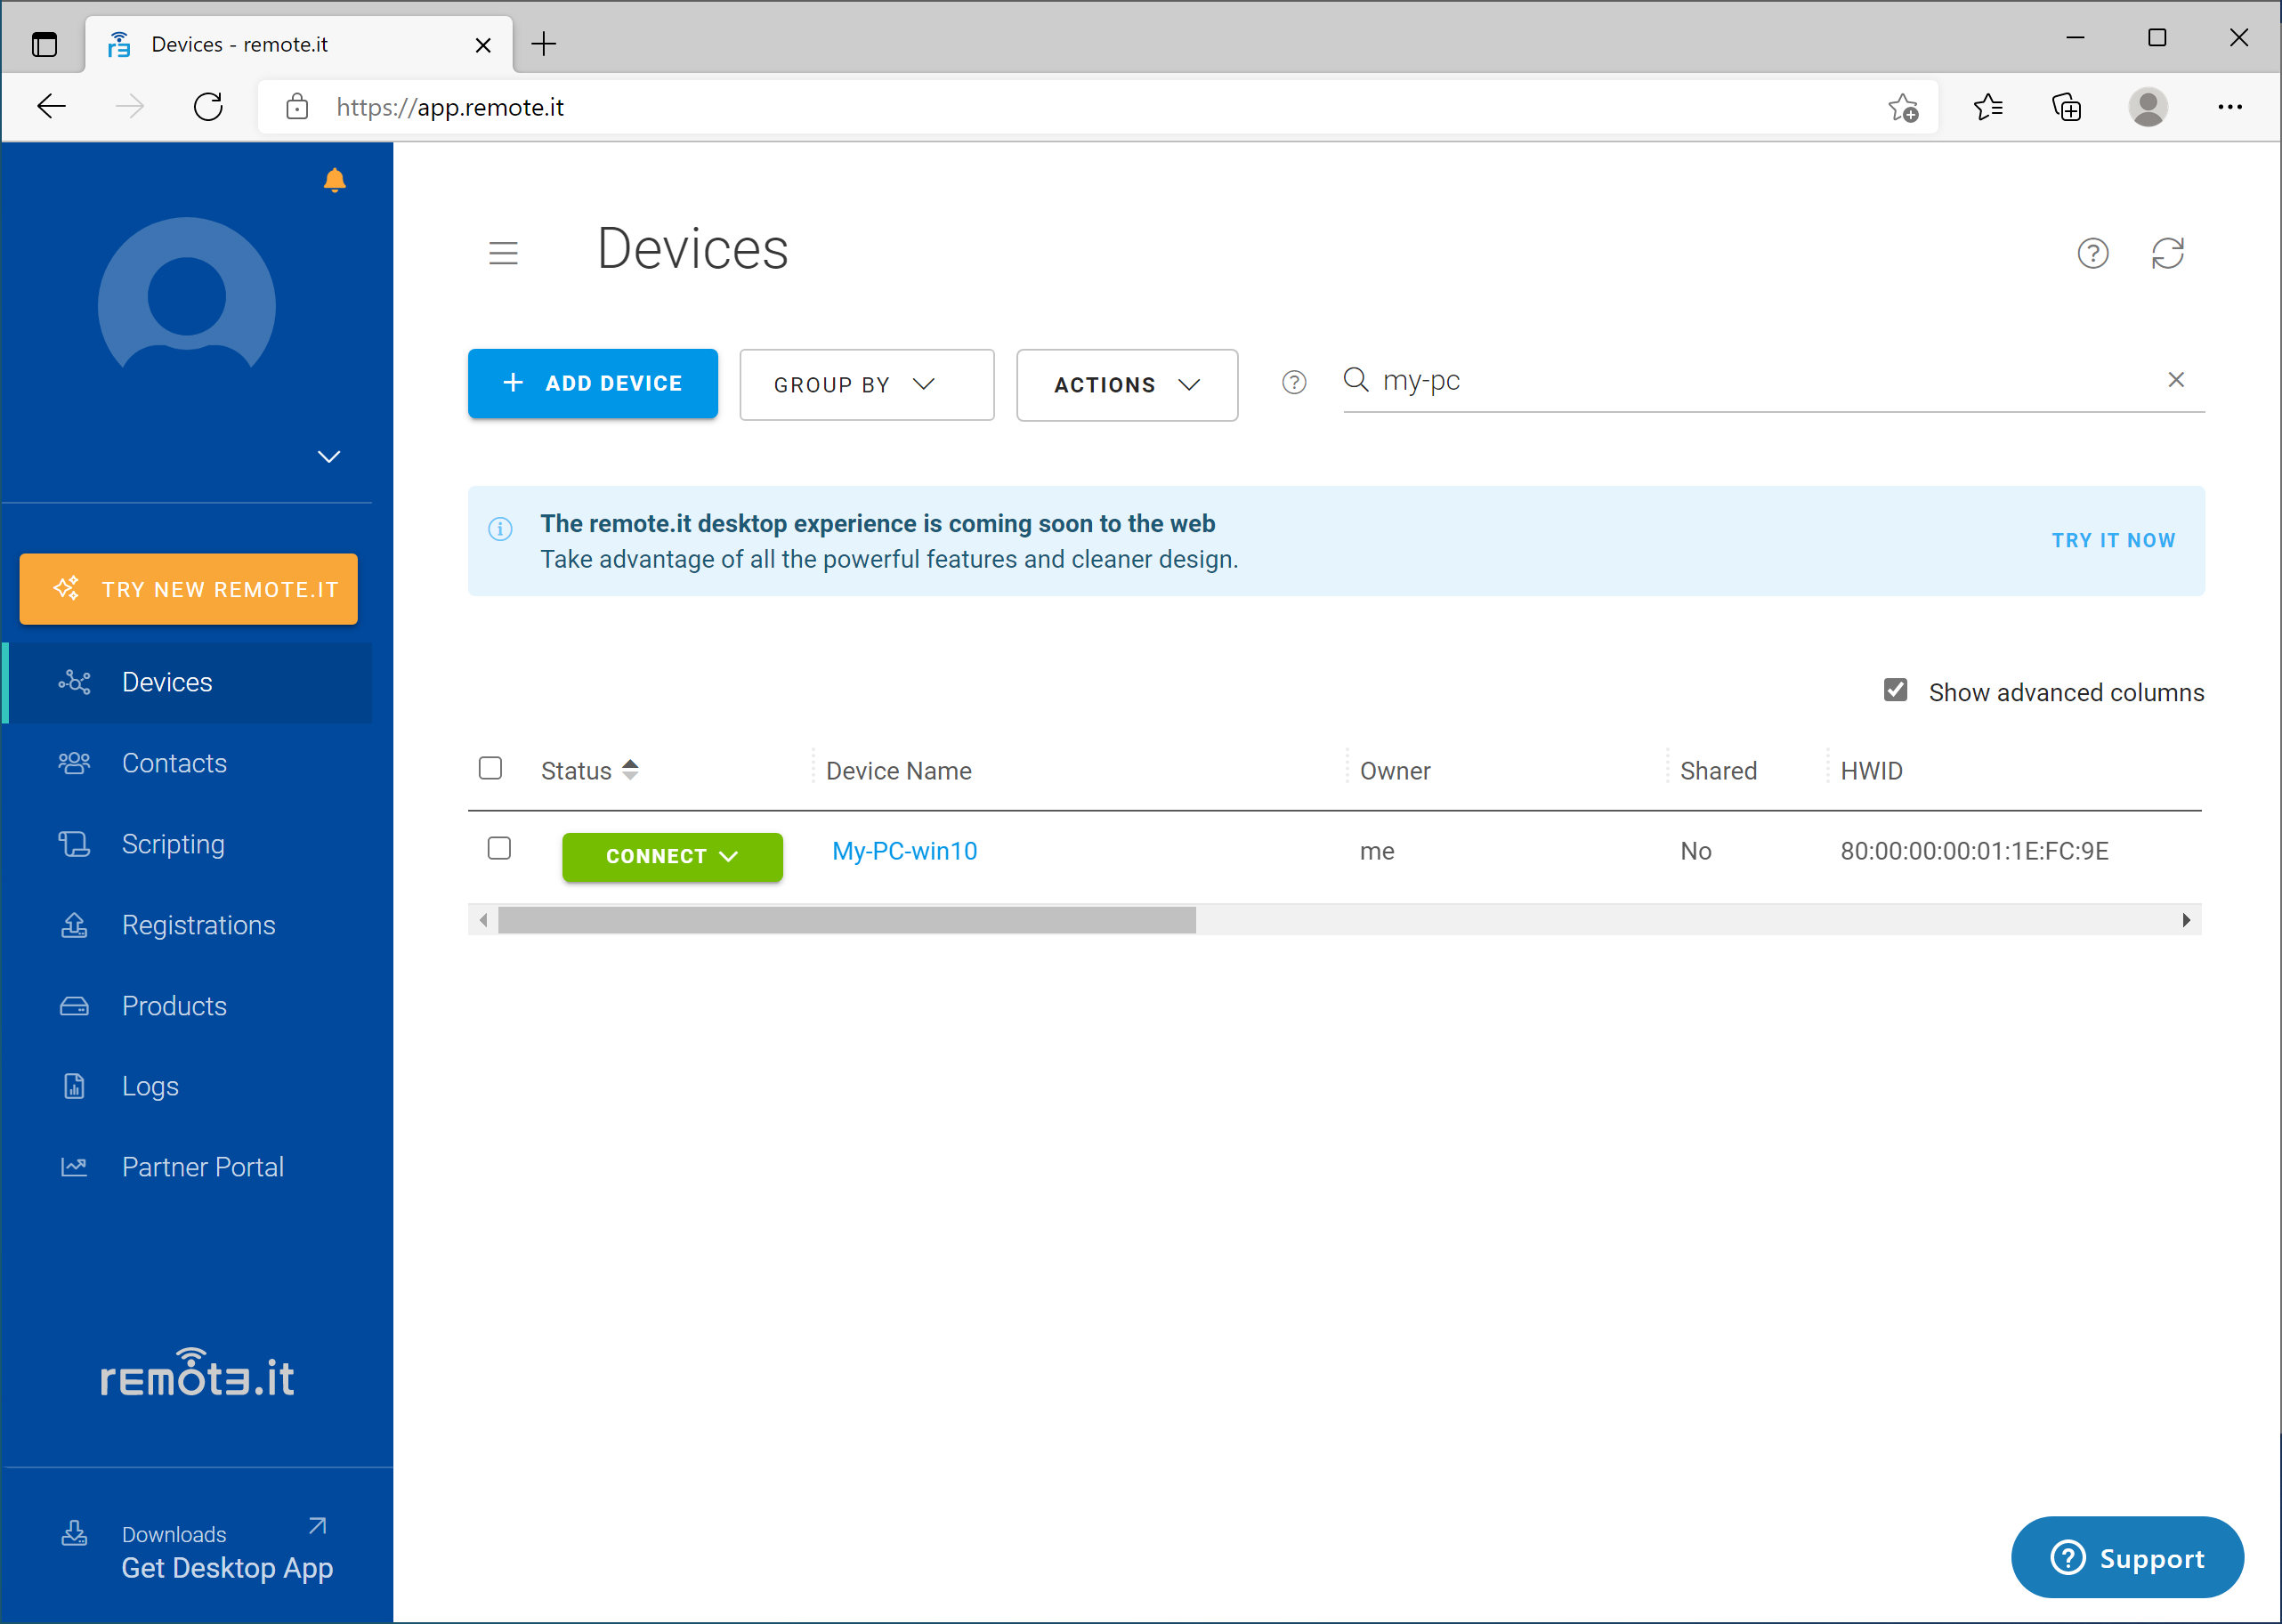Click the refresh devices icon
The width and height of the screenshot is (2282, 1624).
(x=2168, y=253)
